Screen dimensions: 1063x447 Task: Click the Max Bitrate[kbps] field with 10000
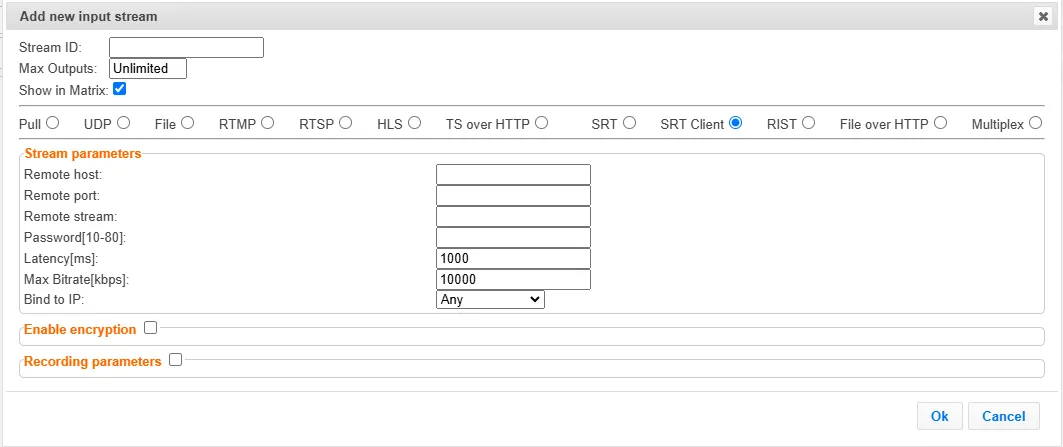[x=513, y=279]
